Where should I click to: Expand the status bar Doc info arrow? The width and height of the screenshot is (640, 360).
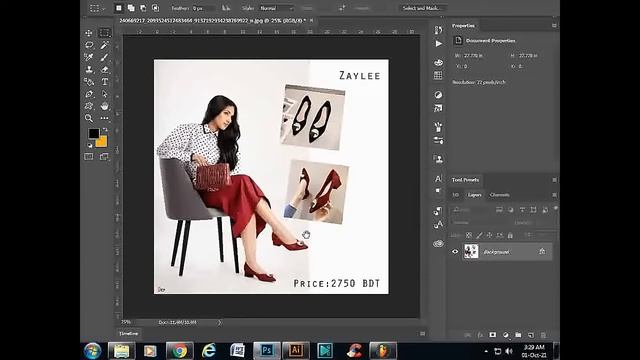point(220,322)
